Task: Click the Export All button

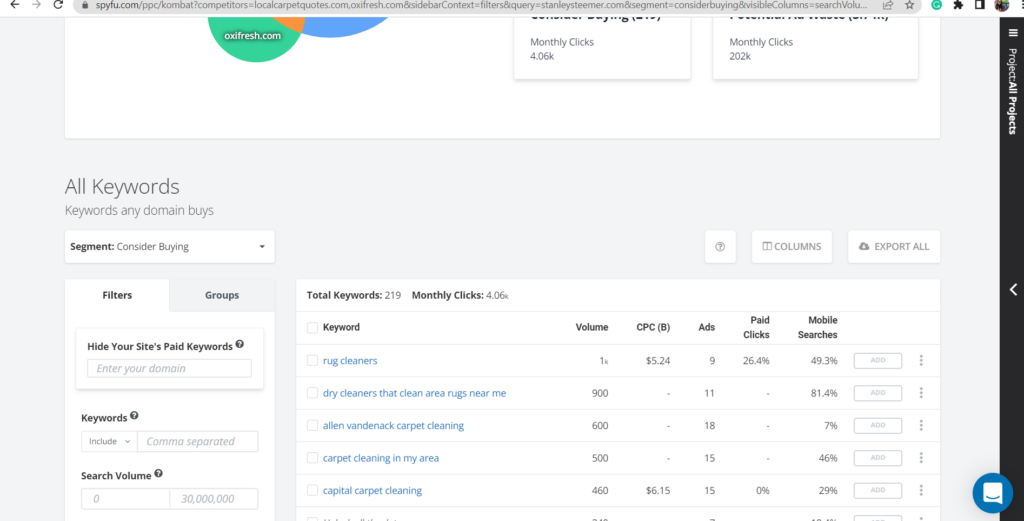Action: pyautogui.click(x=894, y=246)
